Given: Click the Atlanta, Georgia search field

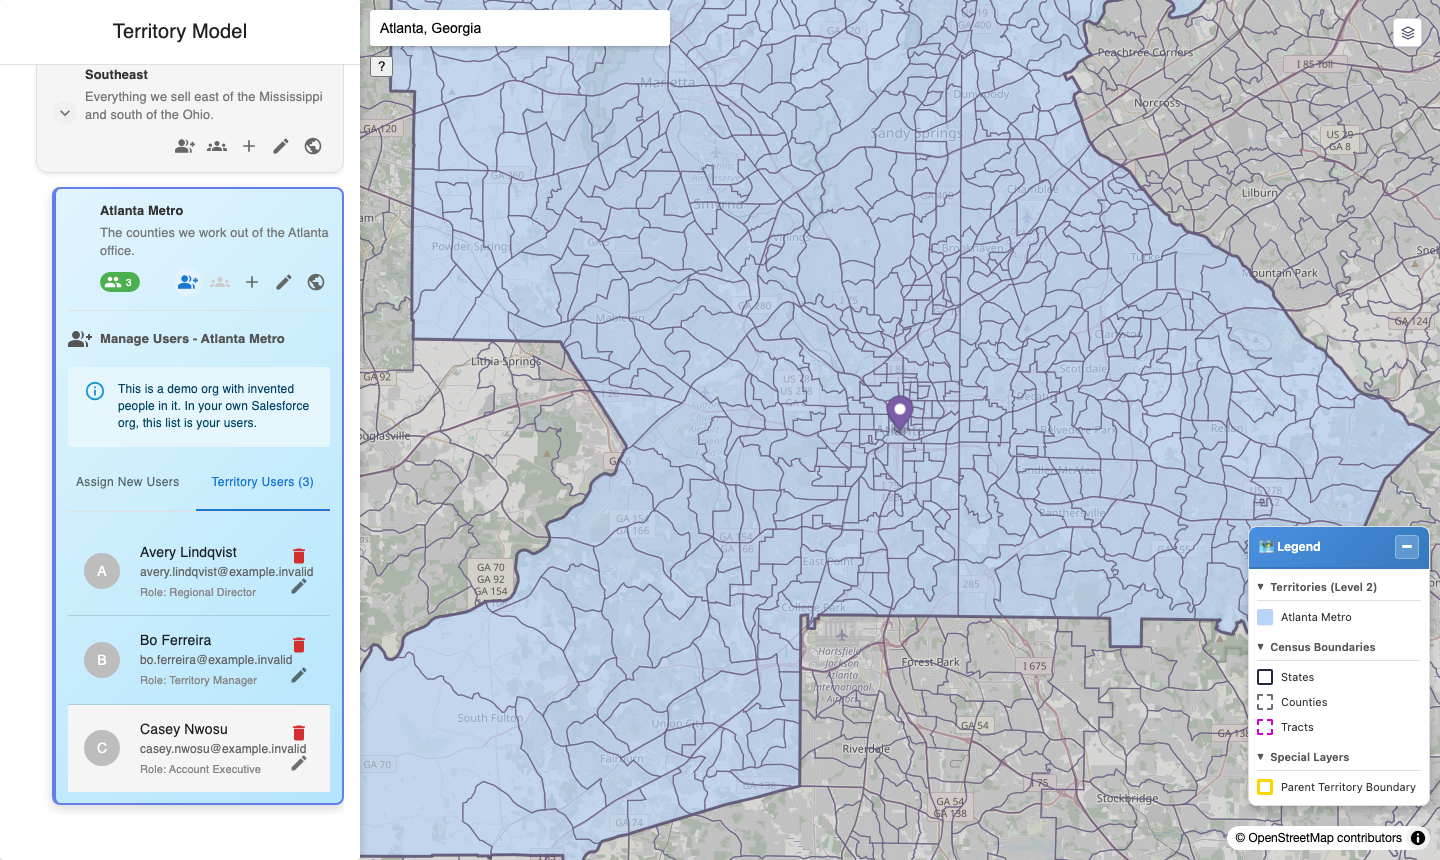Looking at the screenshot, I should pyautogui.click(x=520, y=28).
